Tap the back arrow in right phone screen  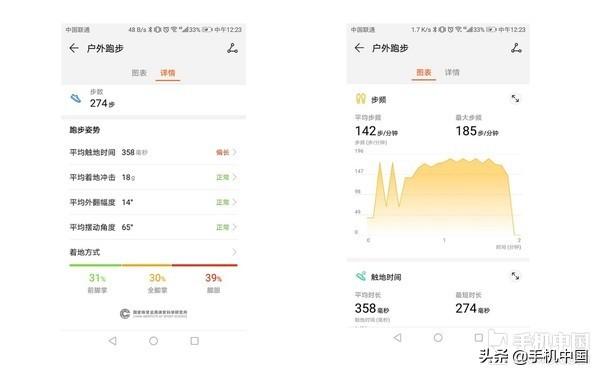coord(359,48)
